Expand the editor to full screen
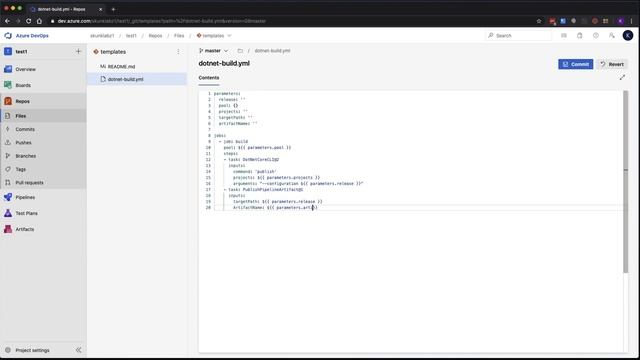640x360 pixels. click(622, 78)
